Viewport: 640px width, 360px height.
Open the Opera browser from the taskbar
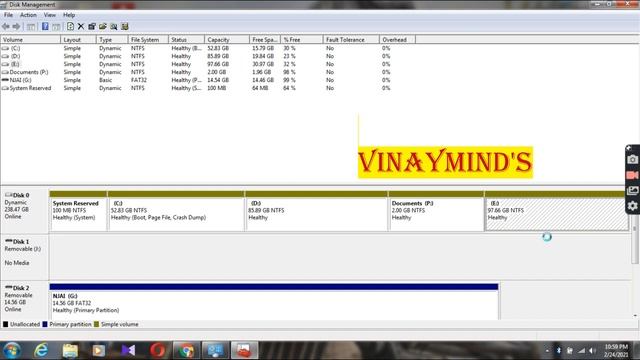[158, 350]
